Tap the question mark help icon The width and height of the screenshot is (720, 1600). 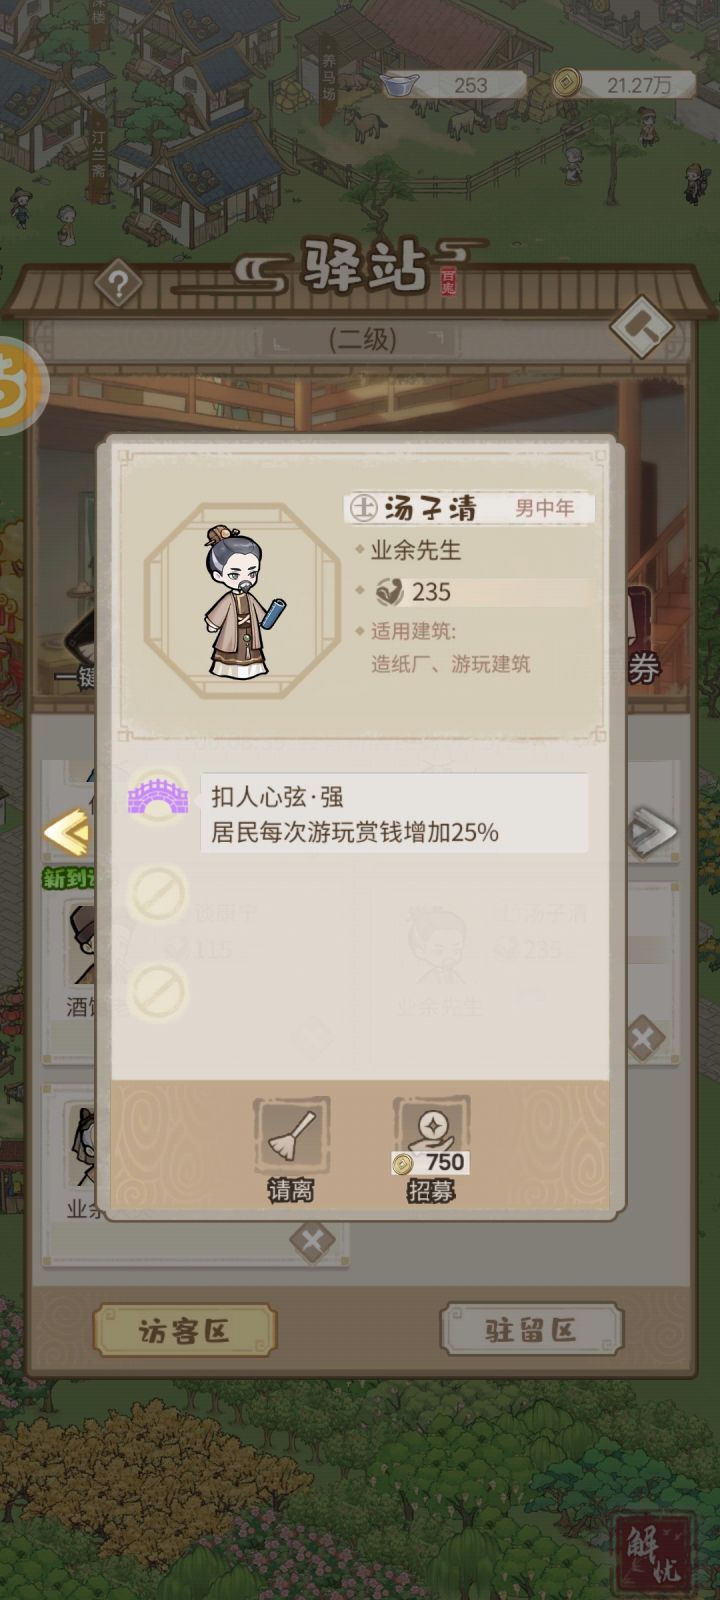coord(118,285)
